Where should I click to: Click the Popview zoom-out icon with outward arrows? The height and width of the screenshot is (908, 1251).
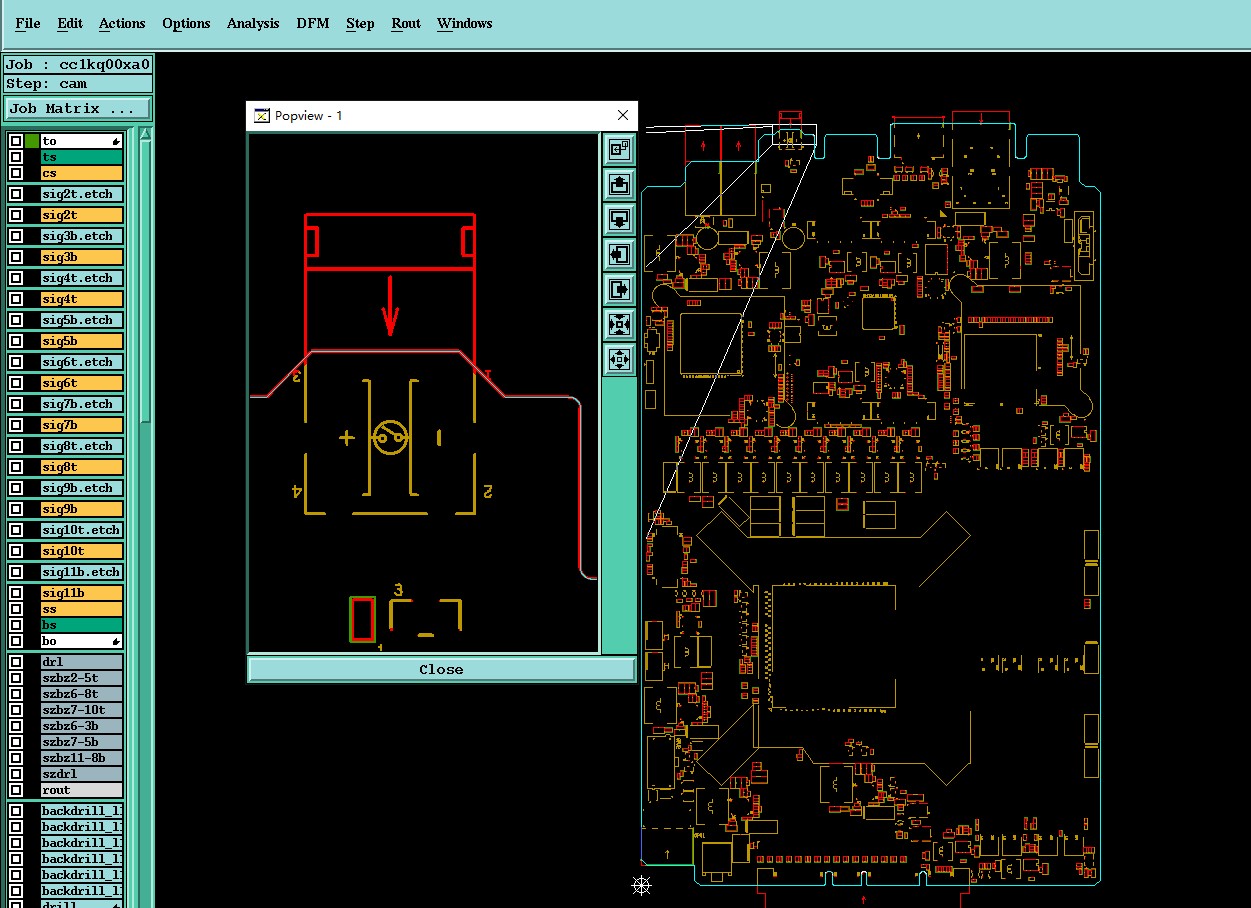pyautogui.click(x=619, y=359)
